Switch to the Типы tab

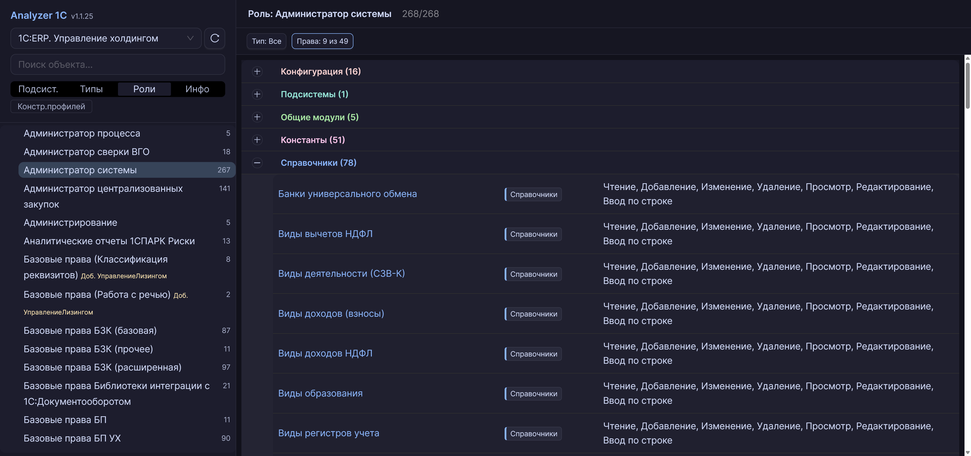tap(91, 89)
